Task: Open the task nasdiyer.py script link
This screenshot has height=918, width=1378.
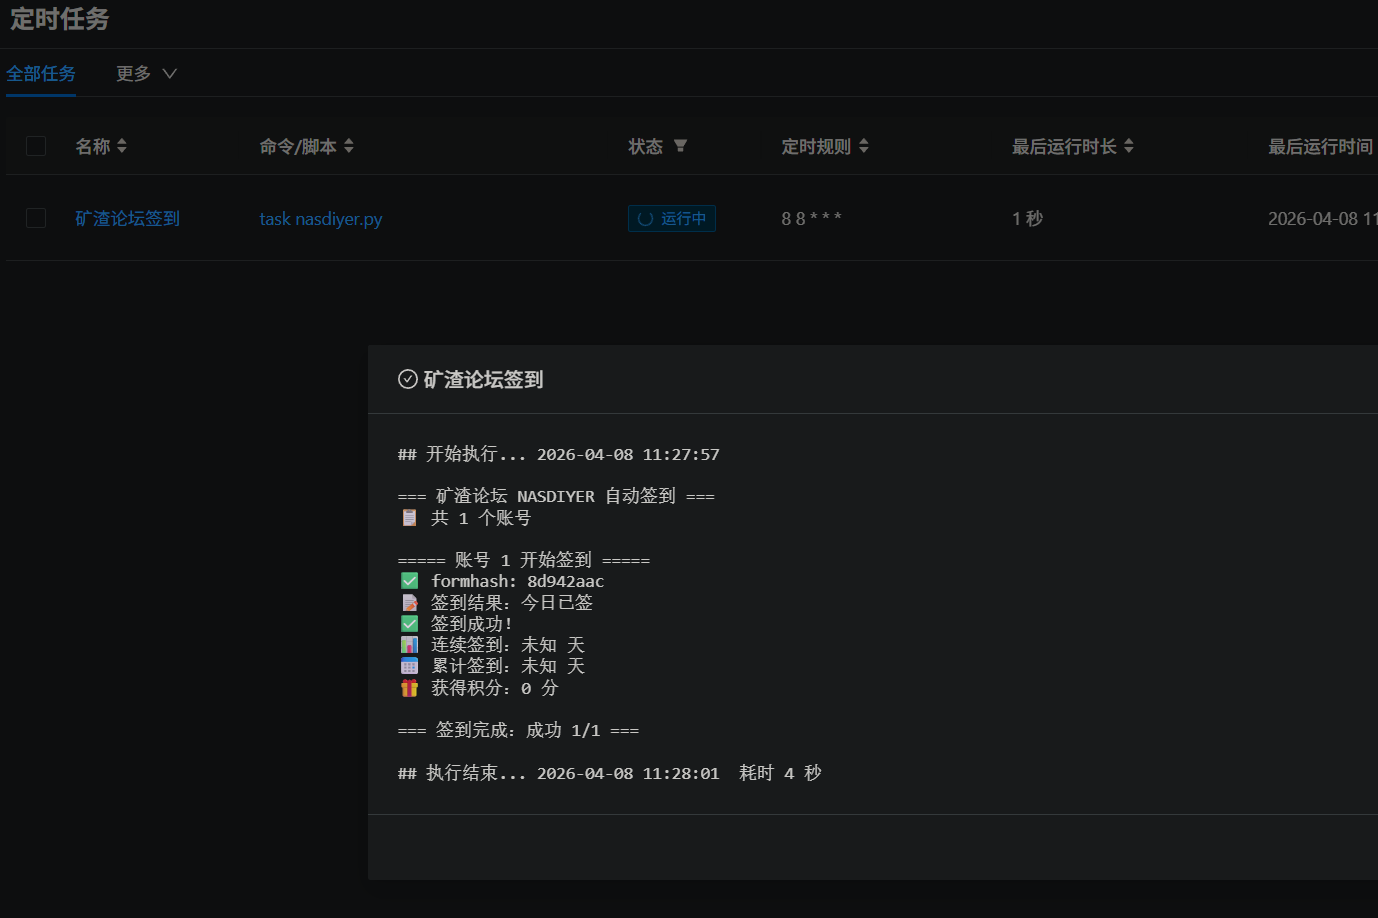Action: coord(321,219)
